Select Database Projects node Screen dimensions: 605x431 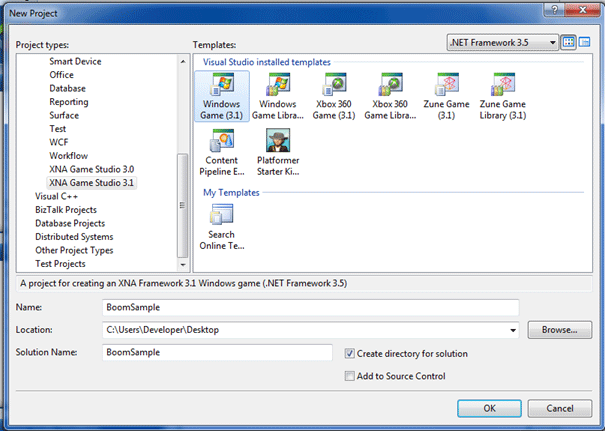point(70,223)
